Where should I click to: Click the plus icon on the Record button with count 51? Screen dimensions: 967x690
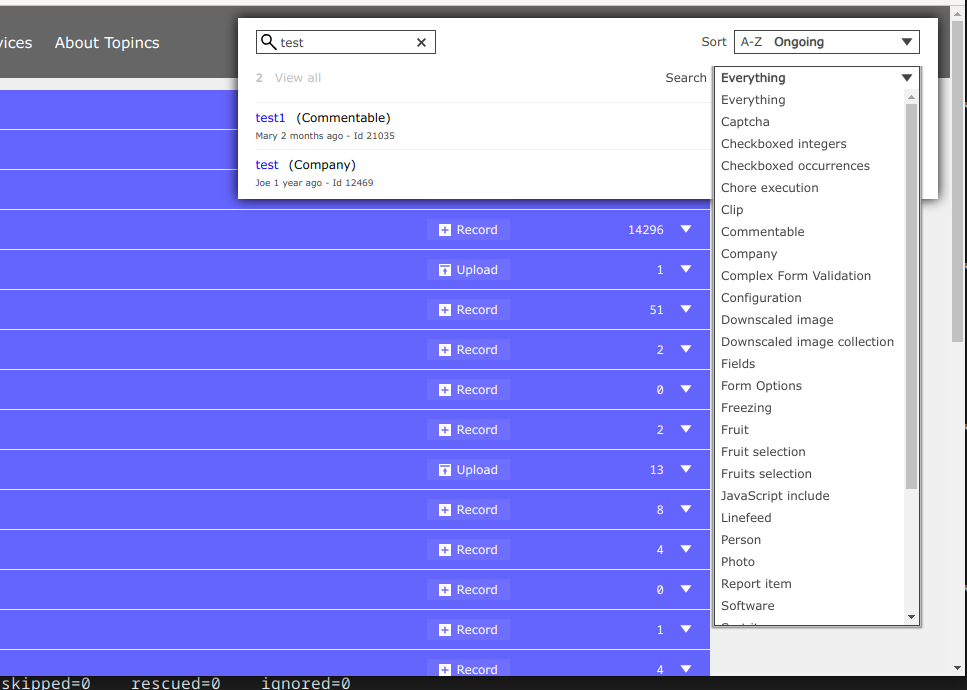click(x=445, y=310)
